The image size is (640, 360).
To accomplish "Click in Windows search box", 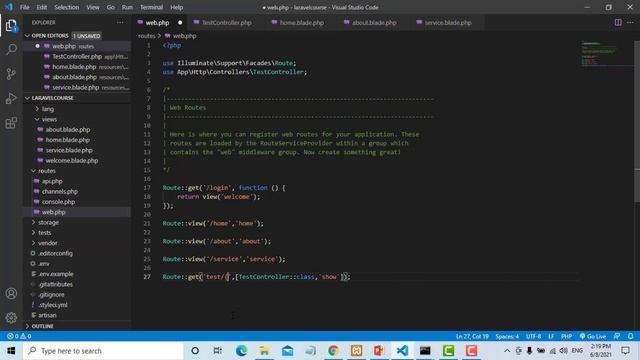I will pos(103,351).
